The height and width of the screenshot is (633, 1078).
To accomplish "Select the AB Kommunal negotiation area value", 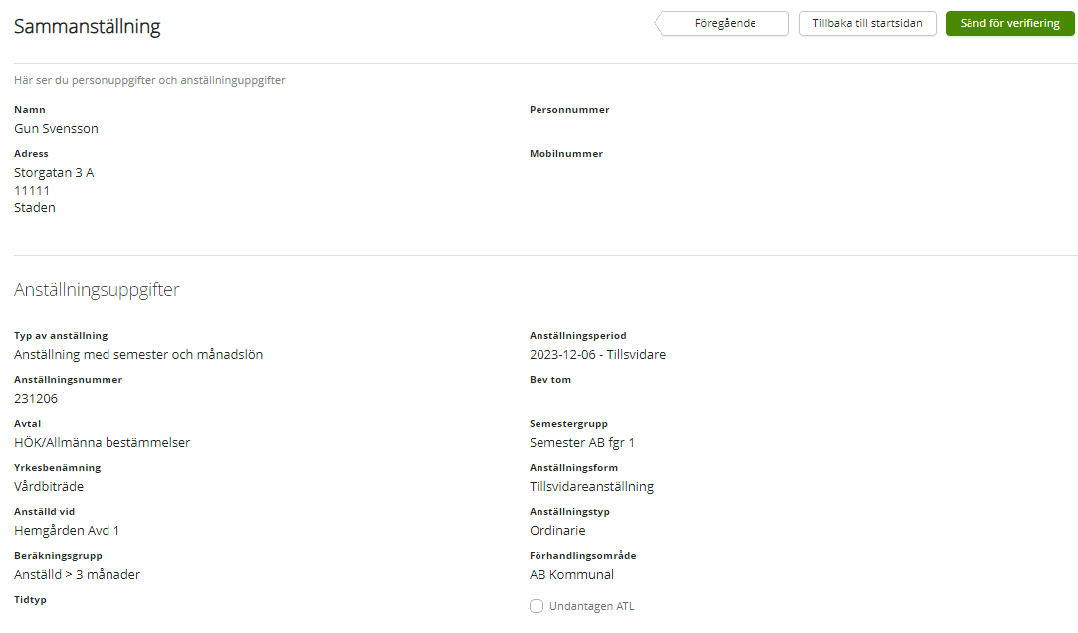I will coord(571,575).
